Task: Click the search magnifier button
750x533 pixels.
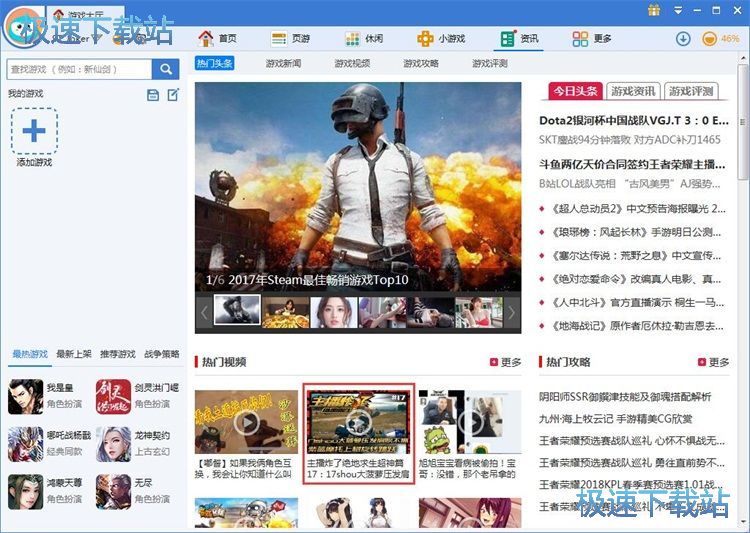Action: tap(165, 69)
